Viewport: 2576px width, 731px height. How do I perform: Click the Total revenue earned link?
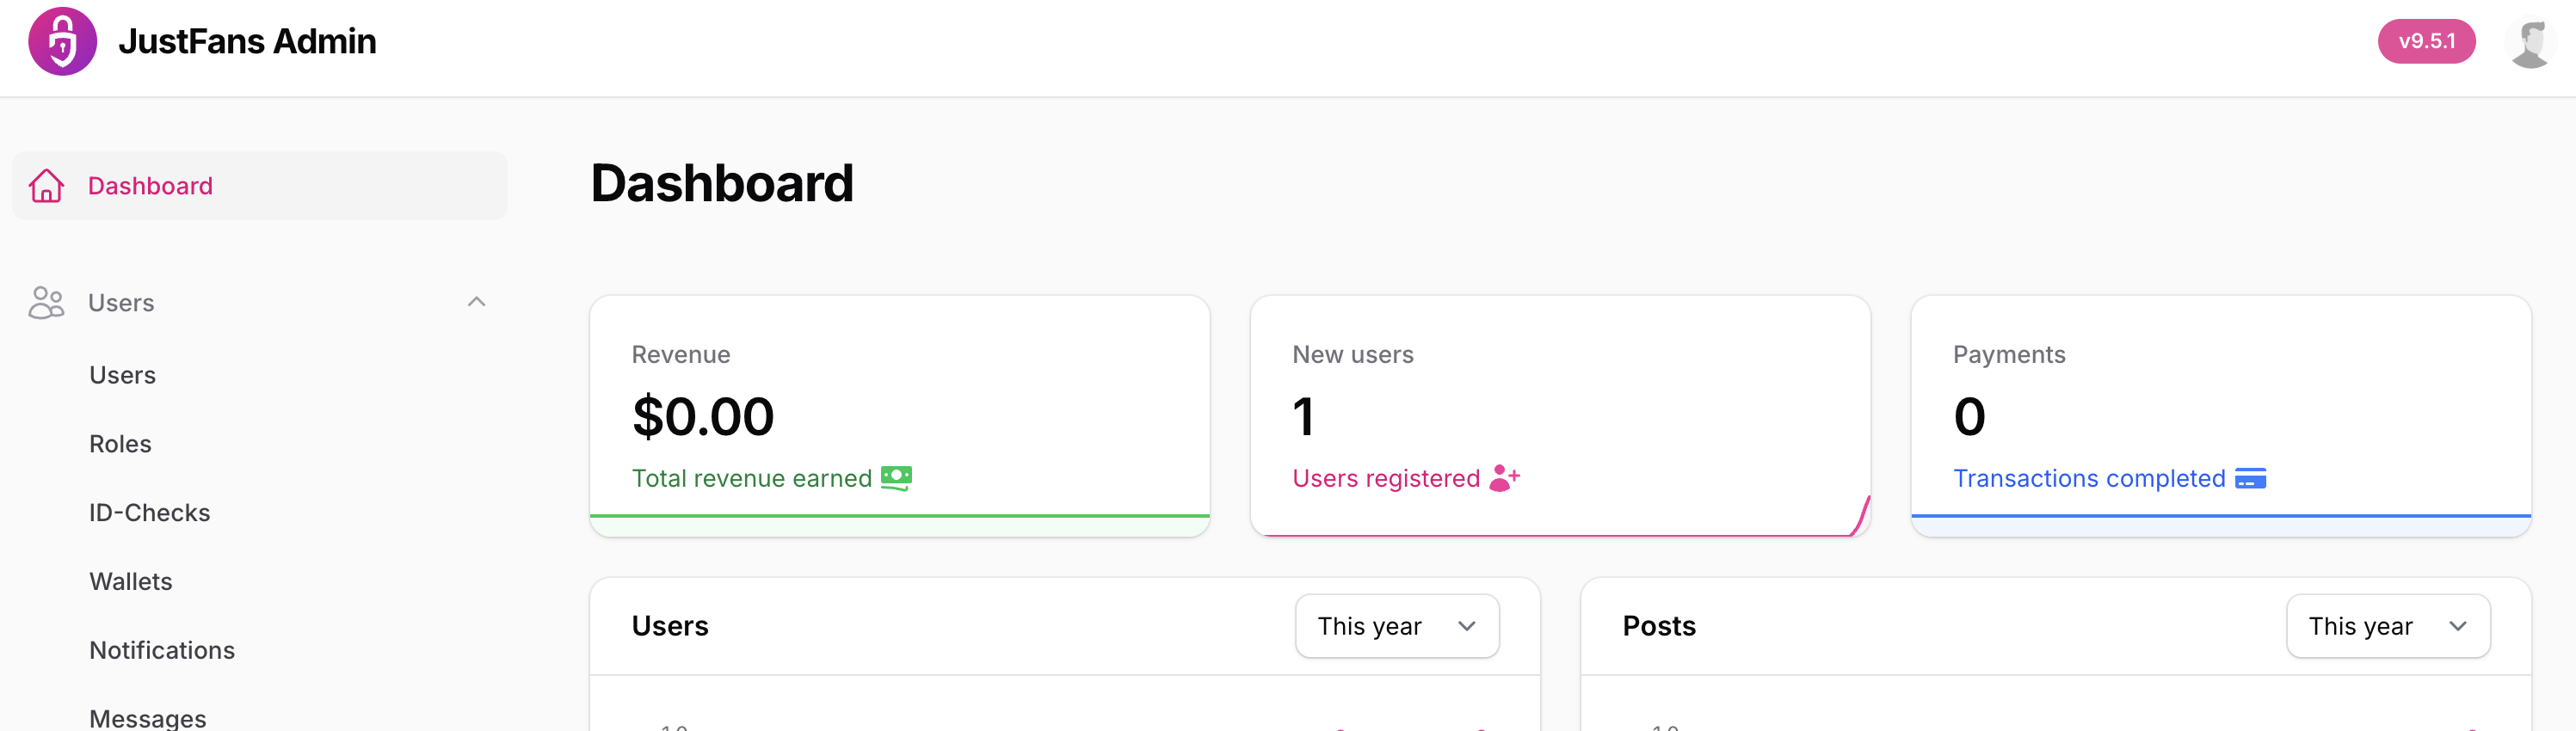point(752,479)
